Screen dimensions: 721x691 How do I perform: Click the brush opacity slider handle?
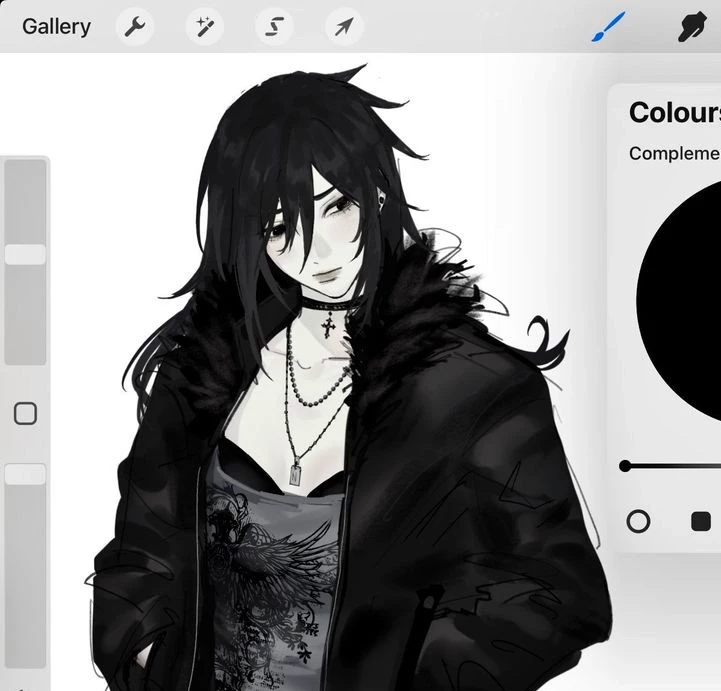(x=25, y=475)
